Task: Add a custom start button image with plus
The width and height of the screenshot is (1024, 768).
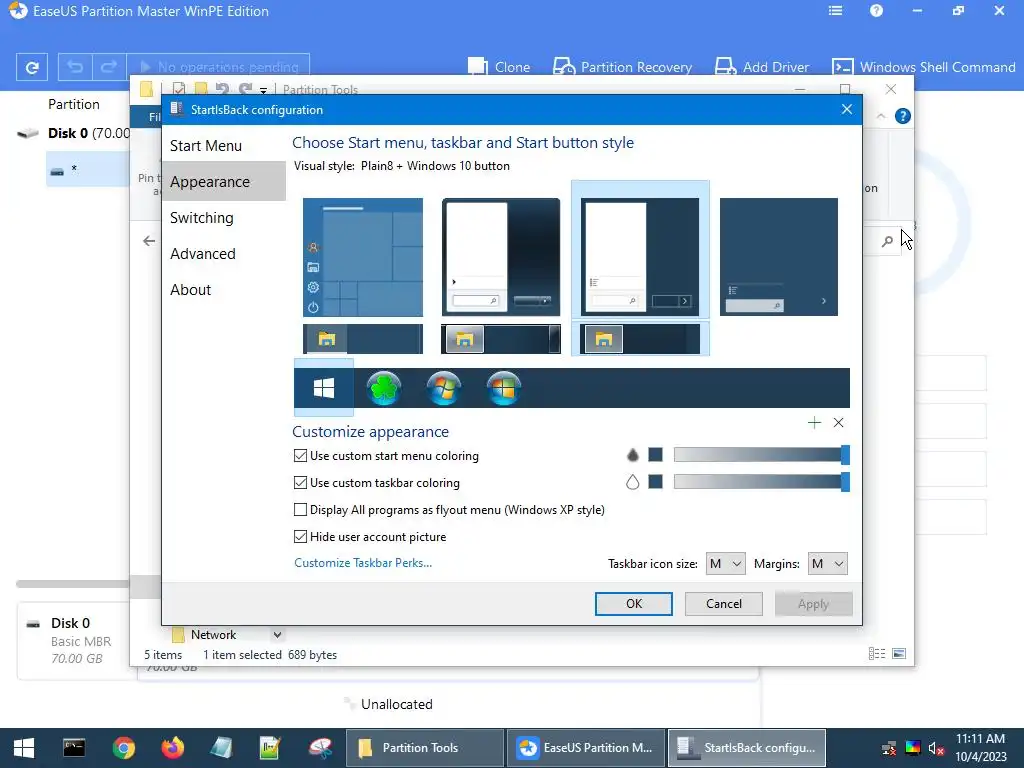Action: [814, 423]
